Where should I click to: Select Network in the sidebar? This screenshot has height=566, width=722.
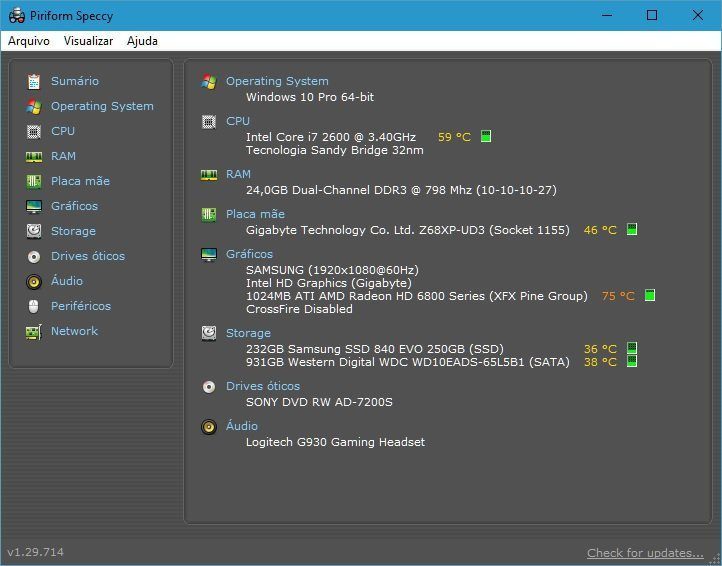point(74,331)
